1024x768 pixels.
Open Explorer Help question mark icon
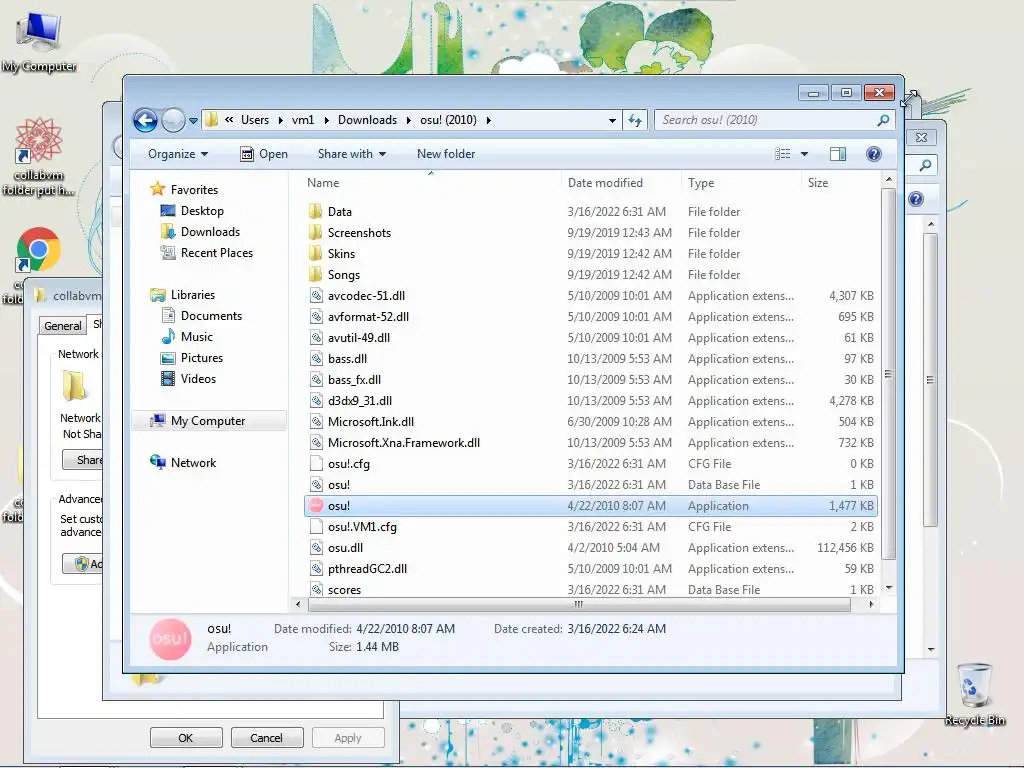(873, 154)
